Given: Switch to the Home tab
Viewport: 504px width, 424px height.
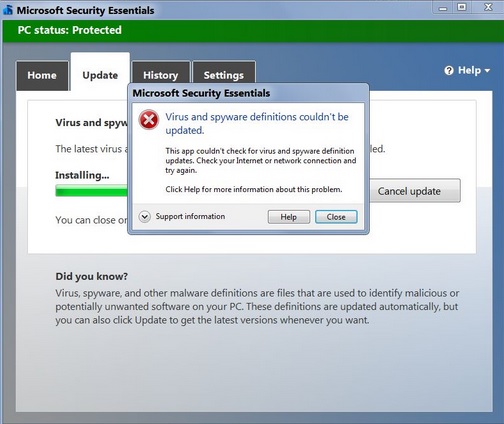Looking at the screenshot, I should click(42, 76).
